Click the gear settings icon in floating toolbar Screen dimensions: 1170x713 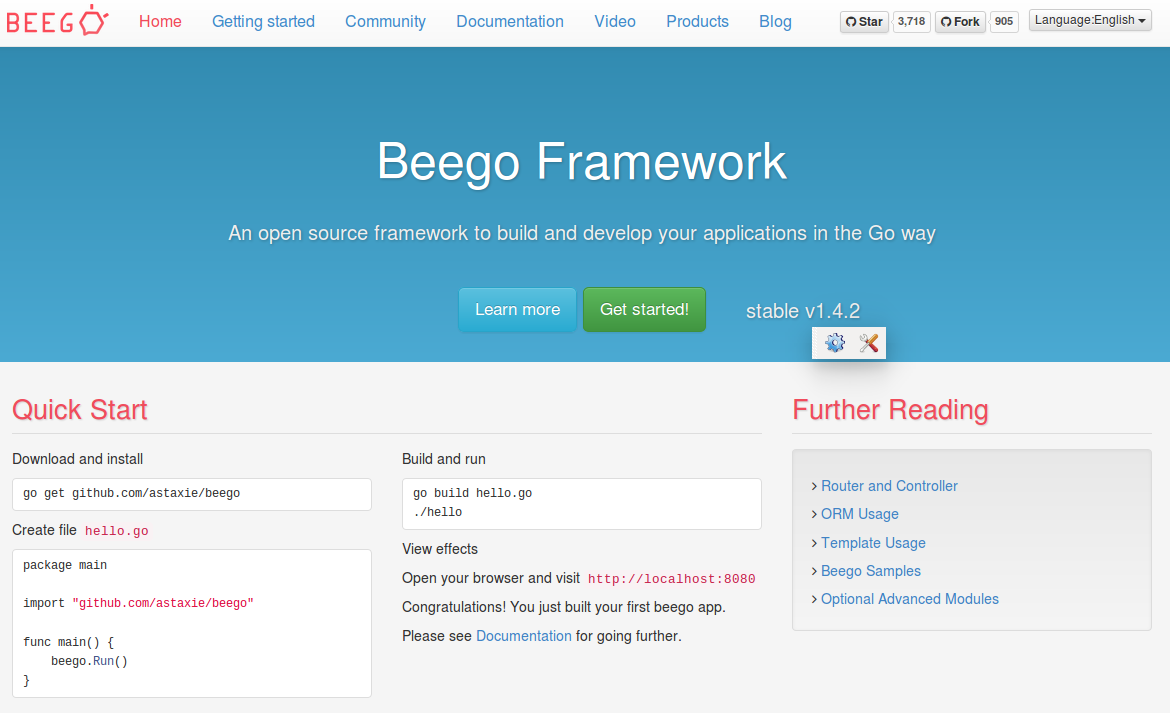[x=835, y=343]
